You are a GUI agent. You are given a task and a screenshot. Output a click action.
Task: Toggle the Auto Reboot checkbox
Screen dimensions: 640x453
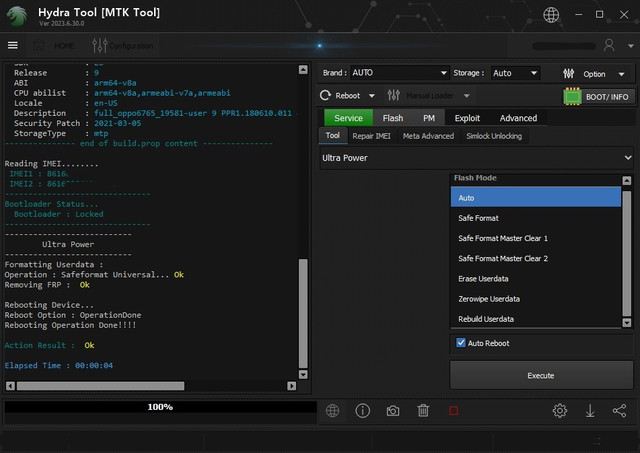(x=461, y=343)
